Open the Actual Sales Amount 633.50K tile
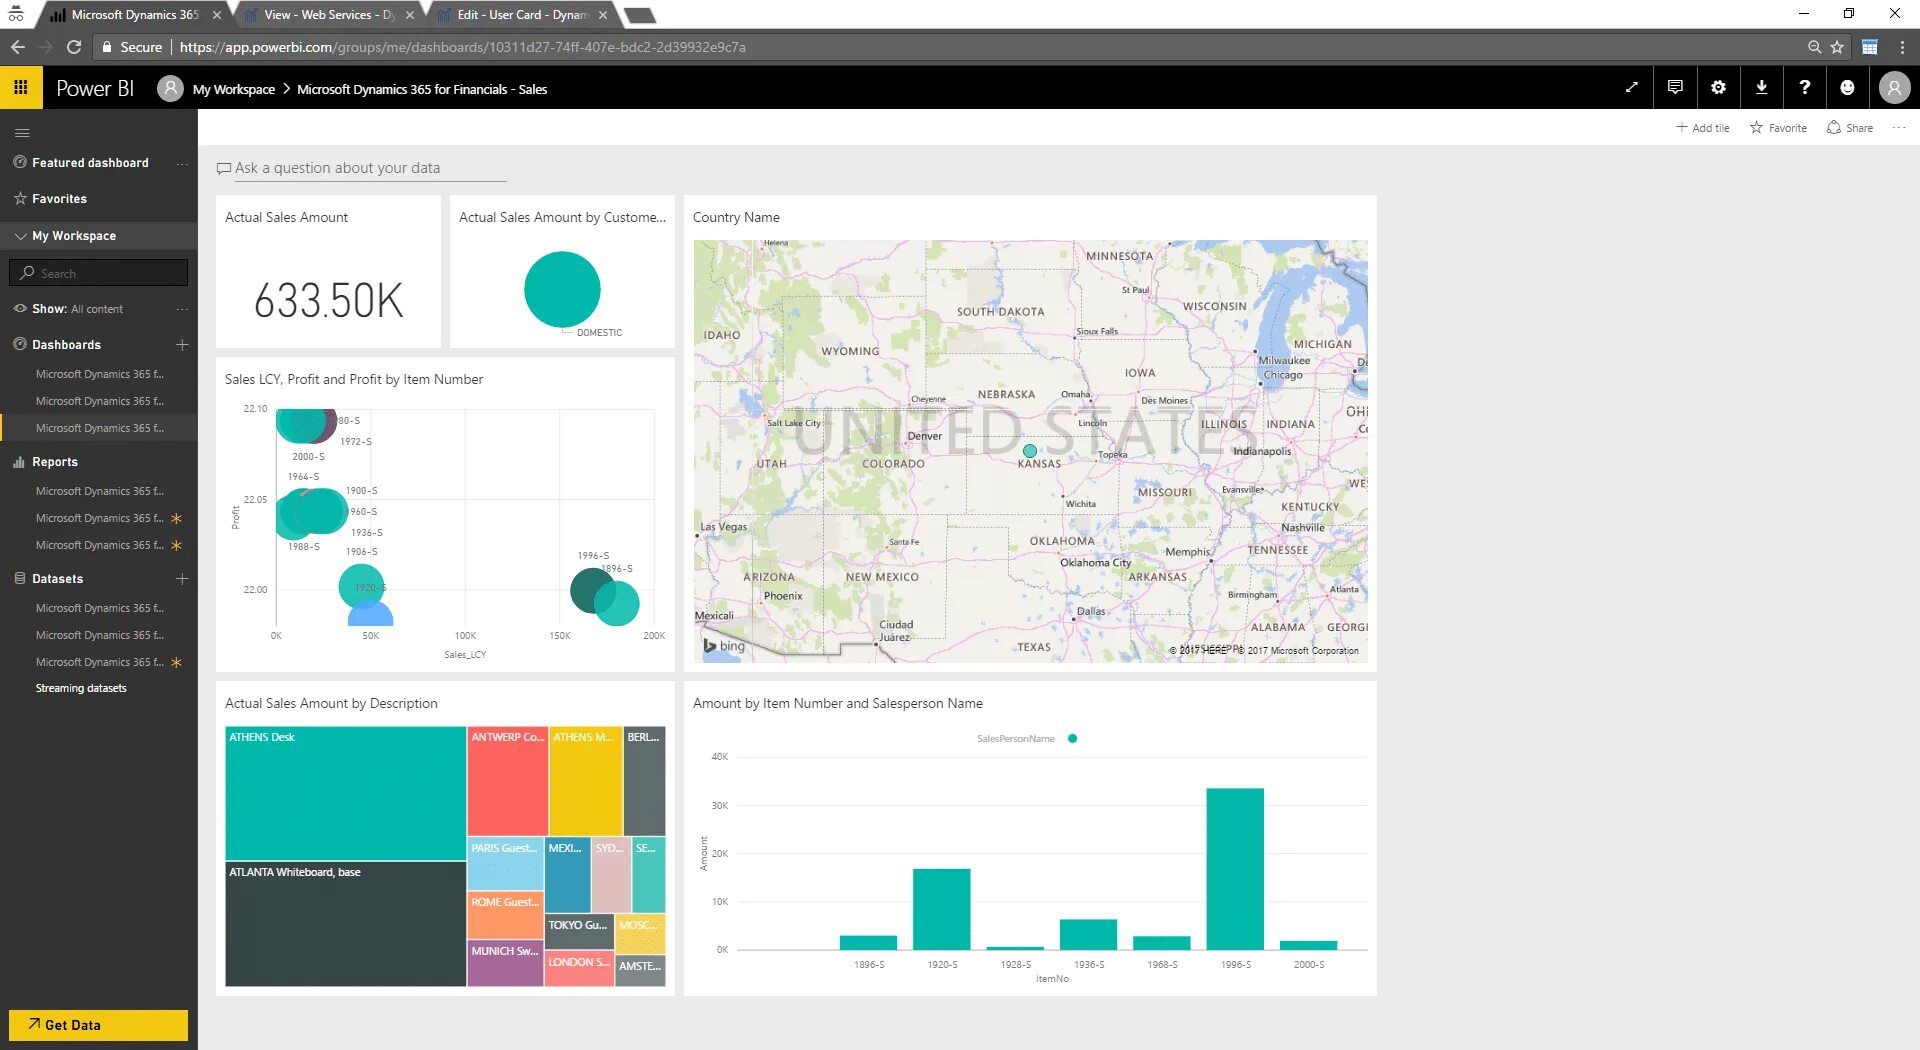Viewport: 1920px width, 1050px height. pos(328,271)
